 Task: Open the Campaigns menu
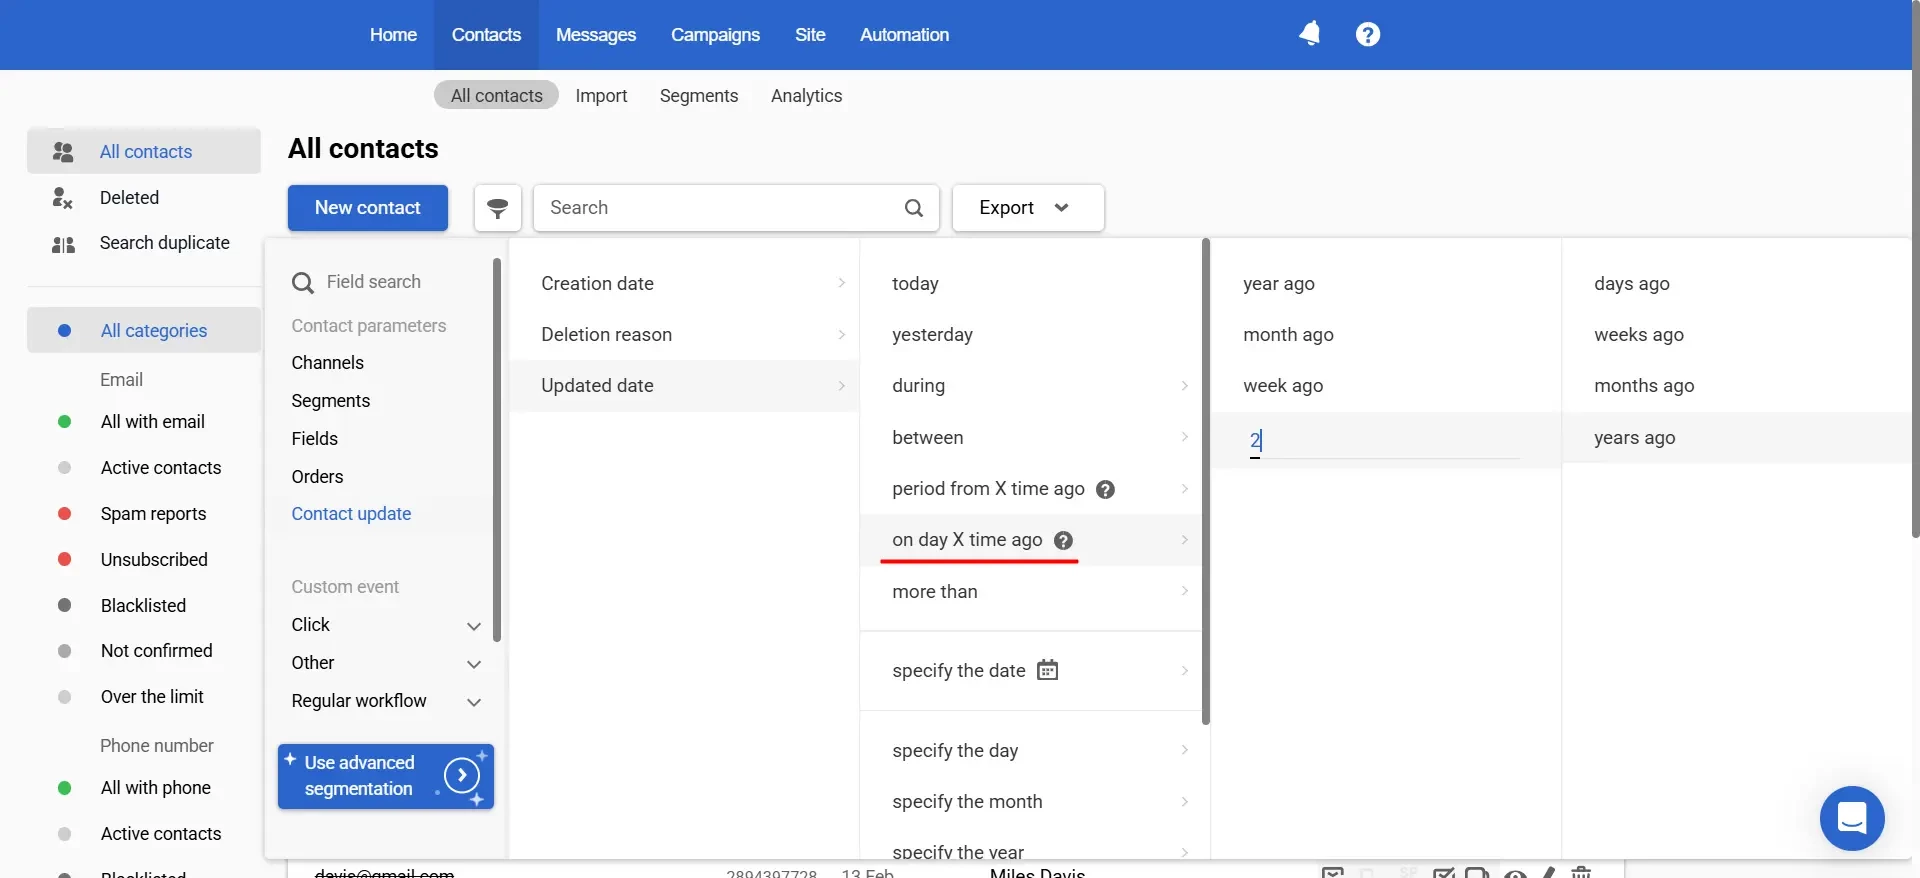pyautogui.click(x=715, y=35)
